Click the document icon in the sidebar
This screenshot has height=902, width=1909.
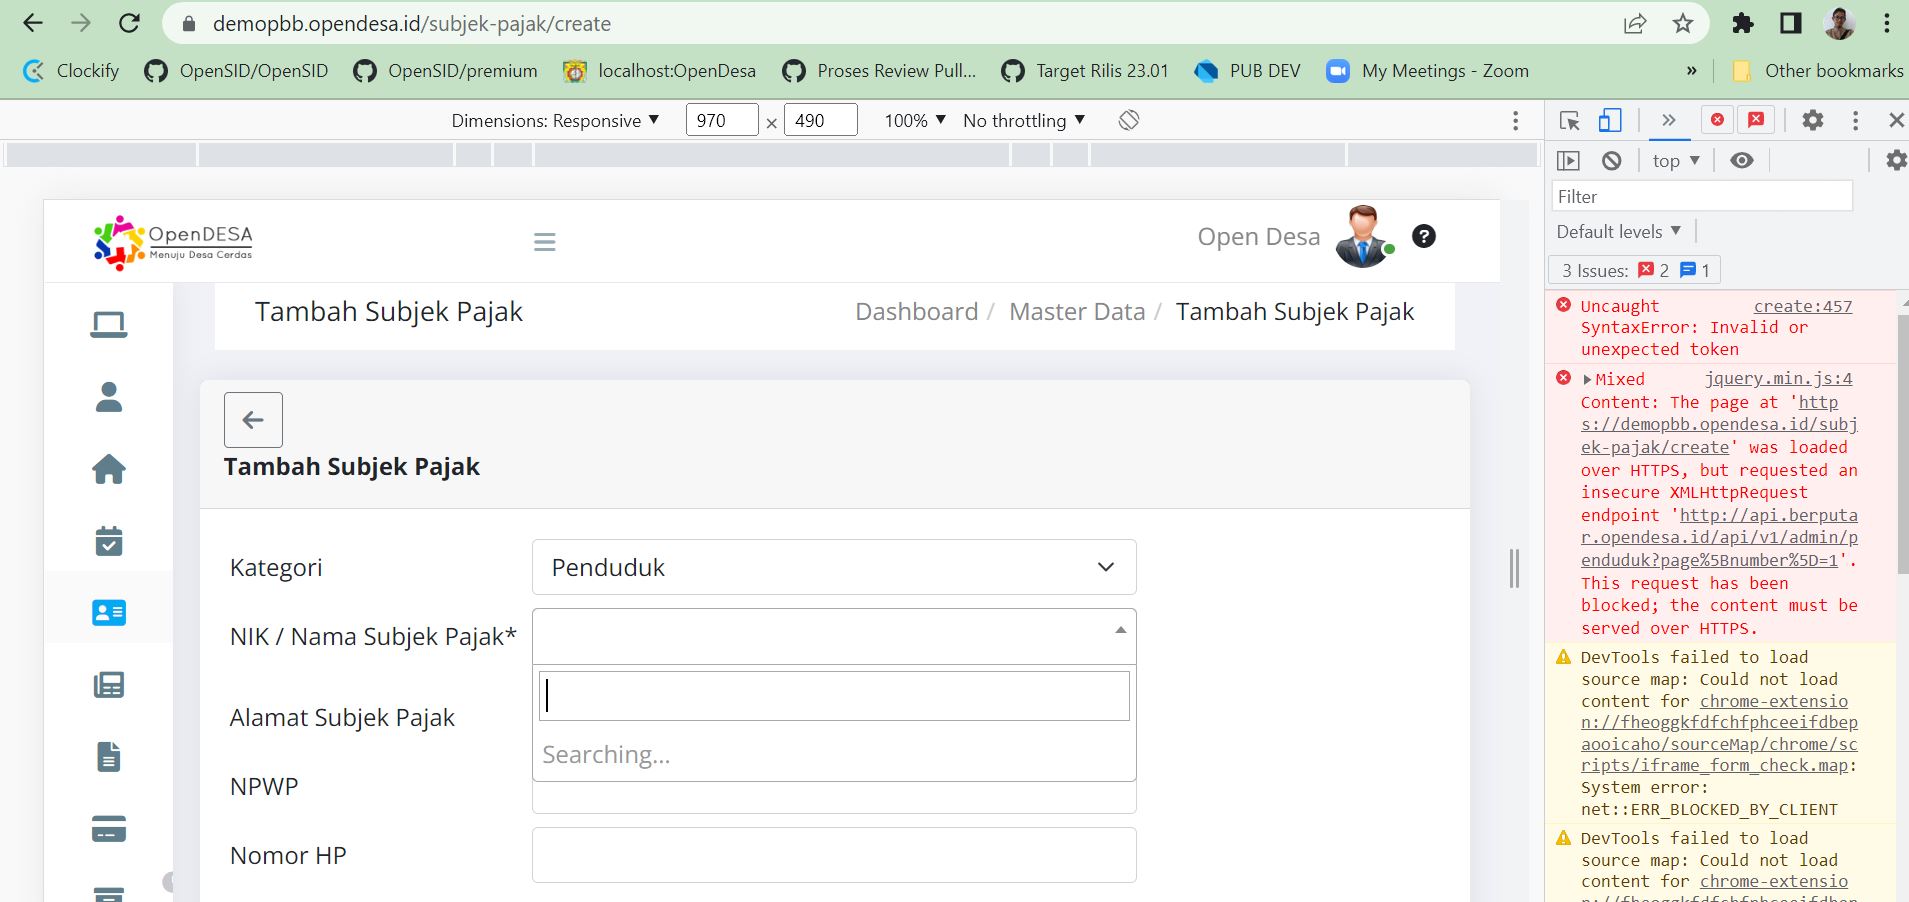point(108,756)
